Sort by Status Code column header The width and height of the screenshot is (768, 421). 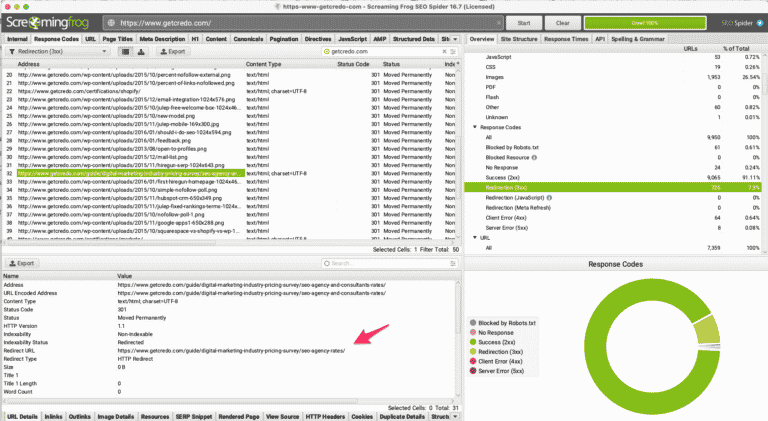pyautogui.click(x=353, y=64)
